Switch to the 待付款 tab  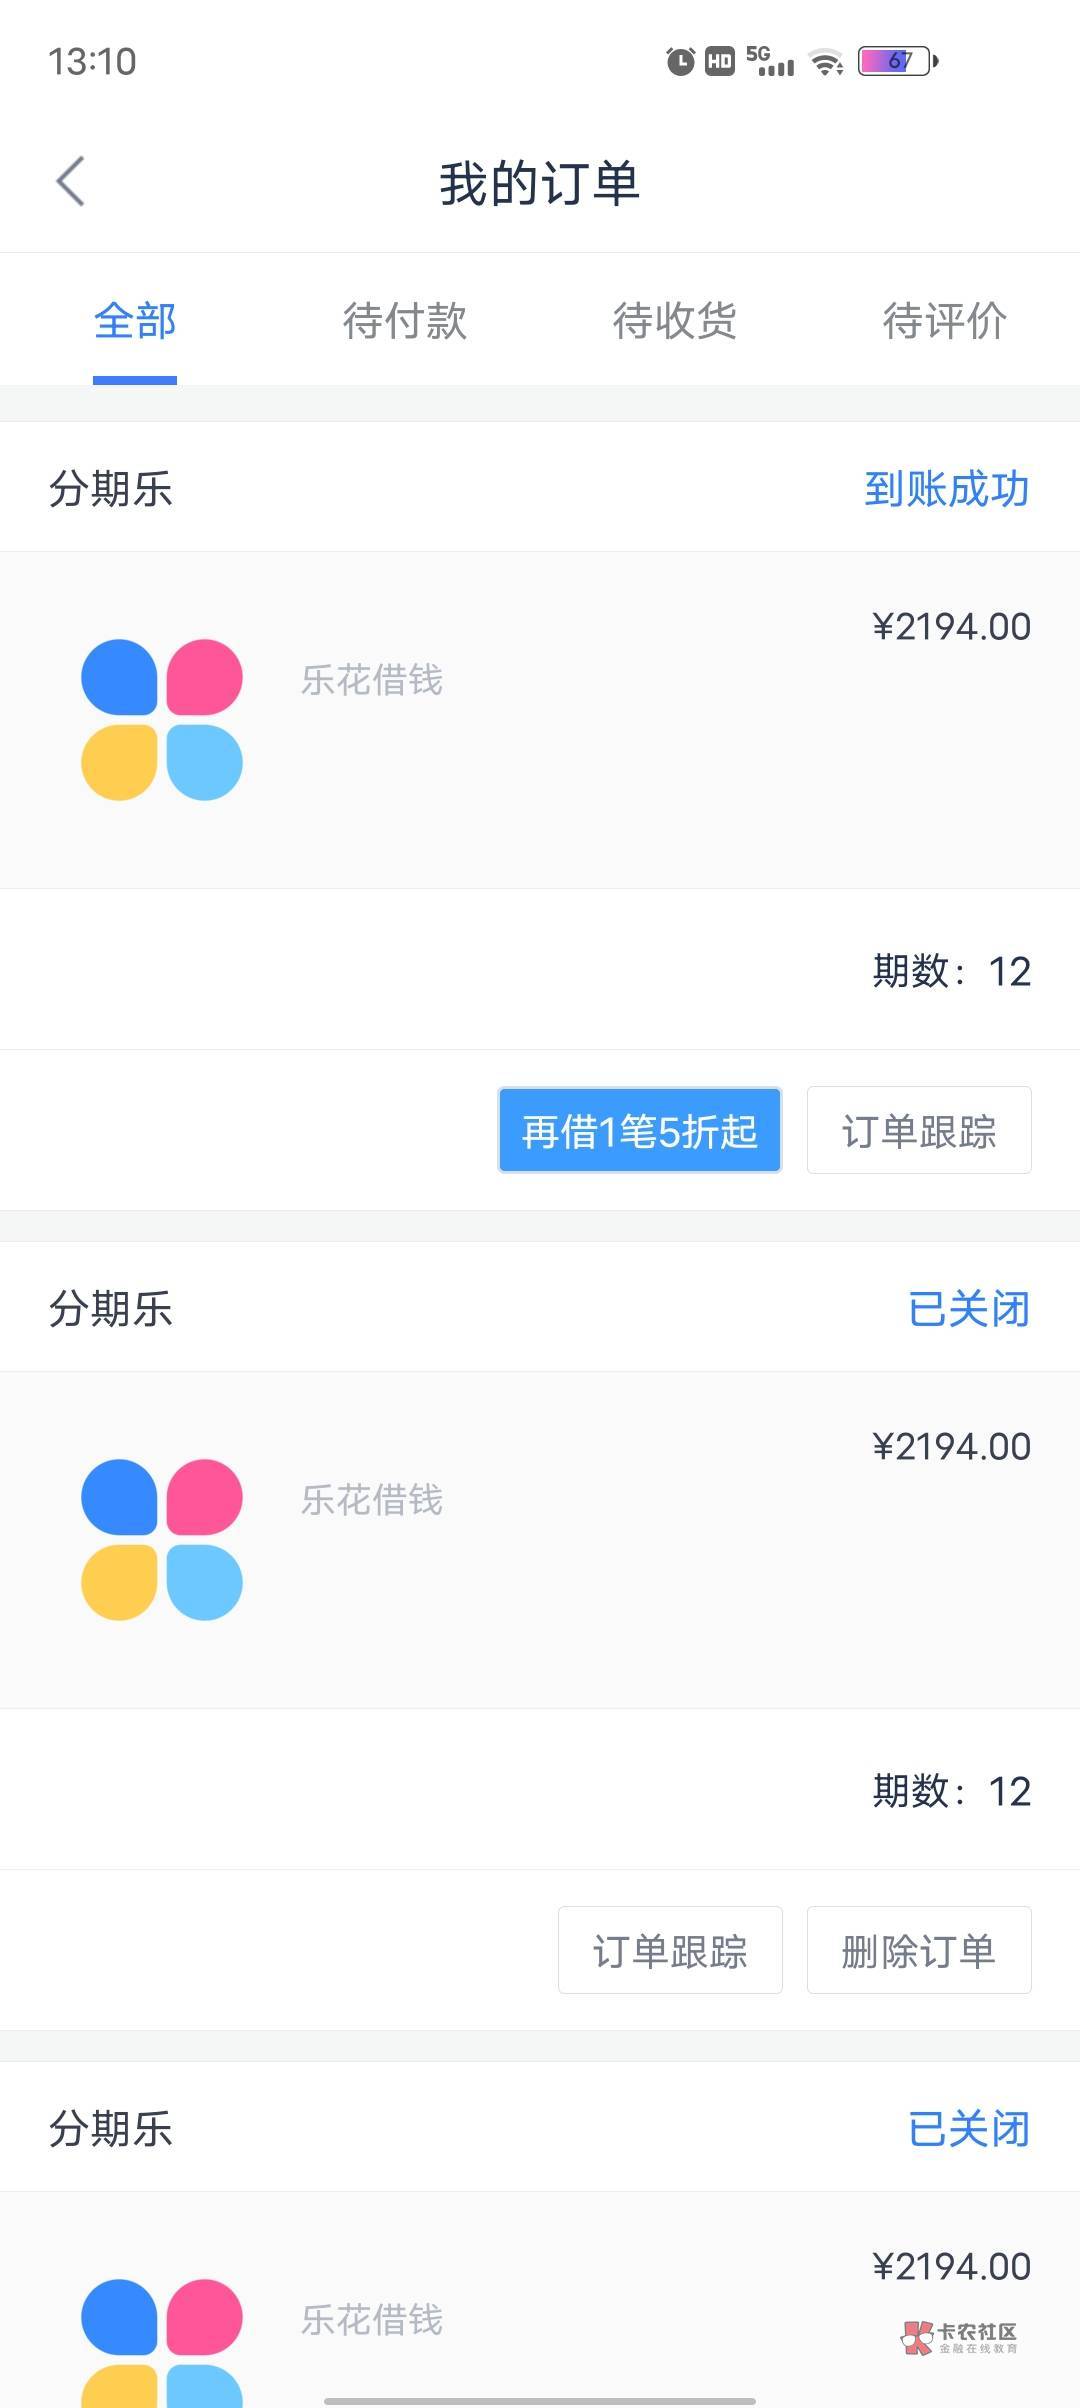click(405, 321)
